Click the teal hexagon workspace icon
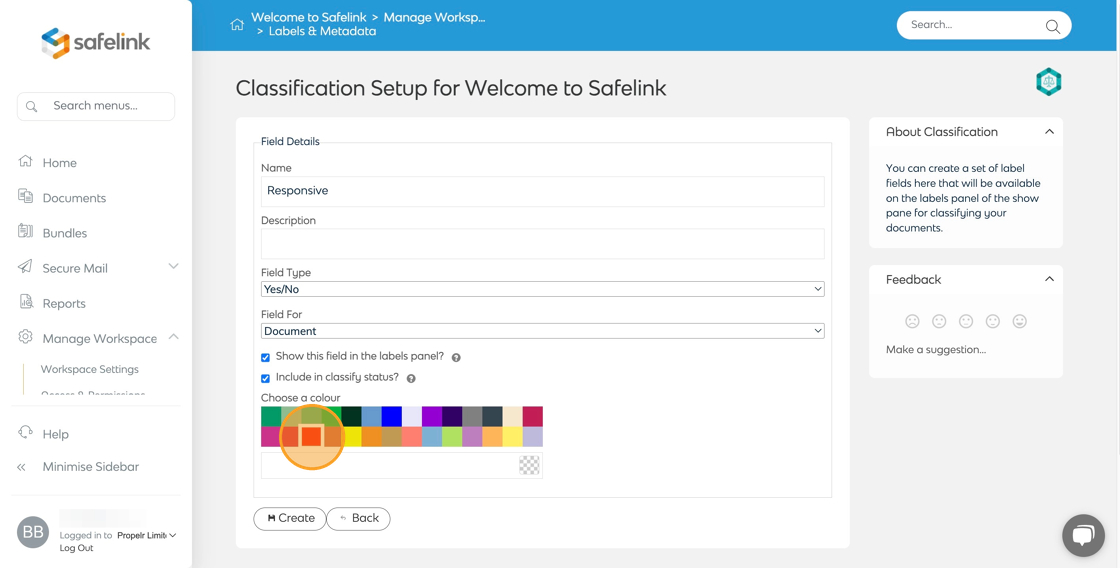1120x568 pixels. [1048, 82]
